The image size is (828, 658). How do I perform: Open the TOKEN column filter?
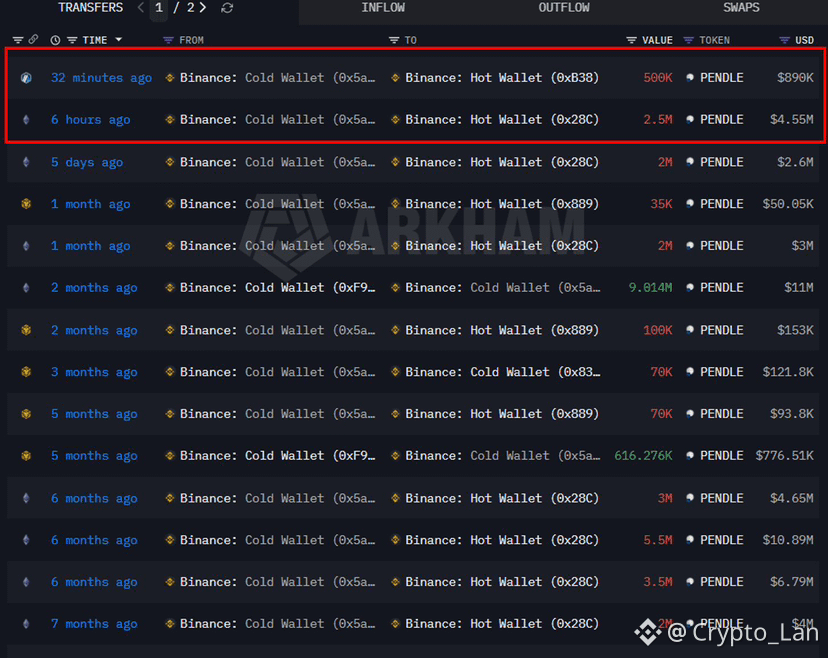(x=688, y=40)
